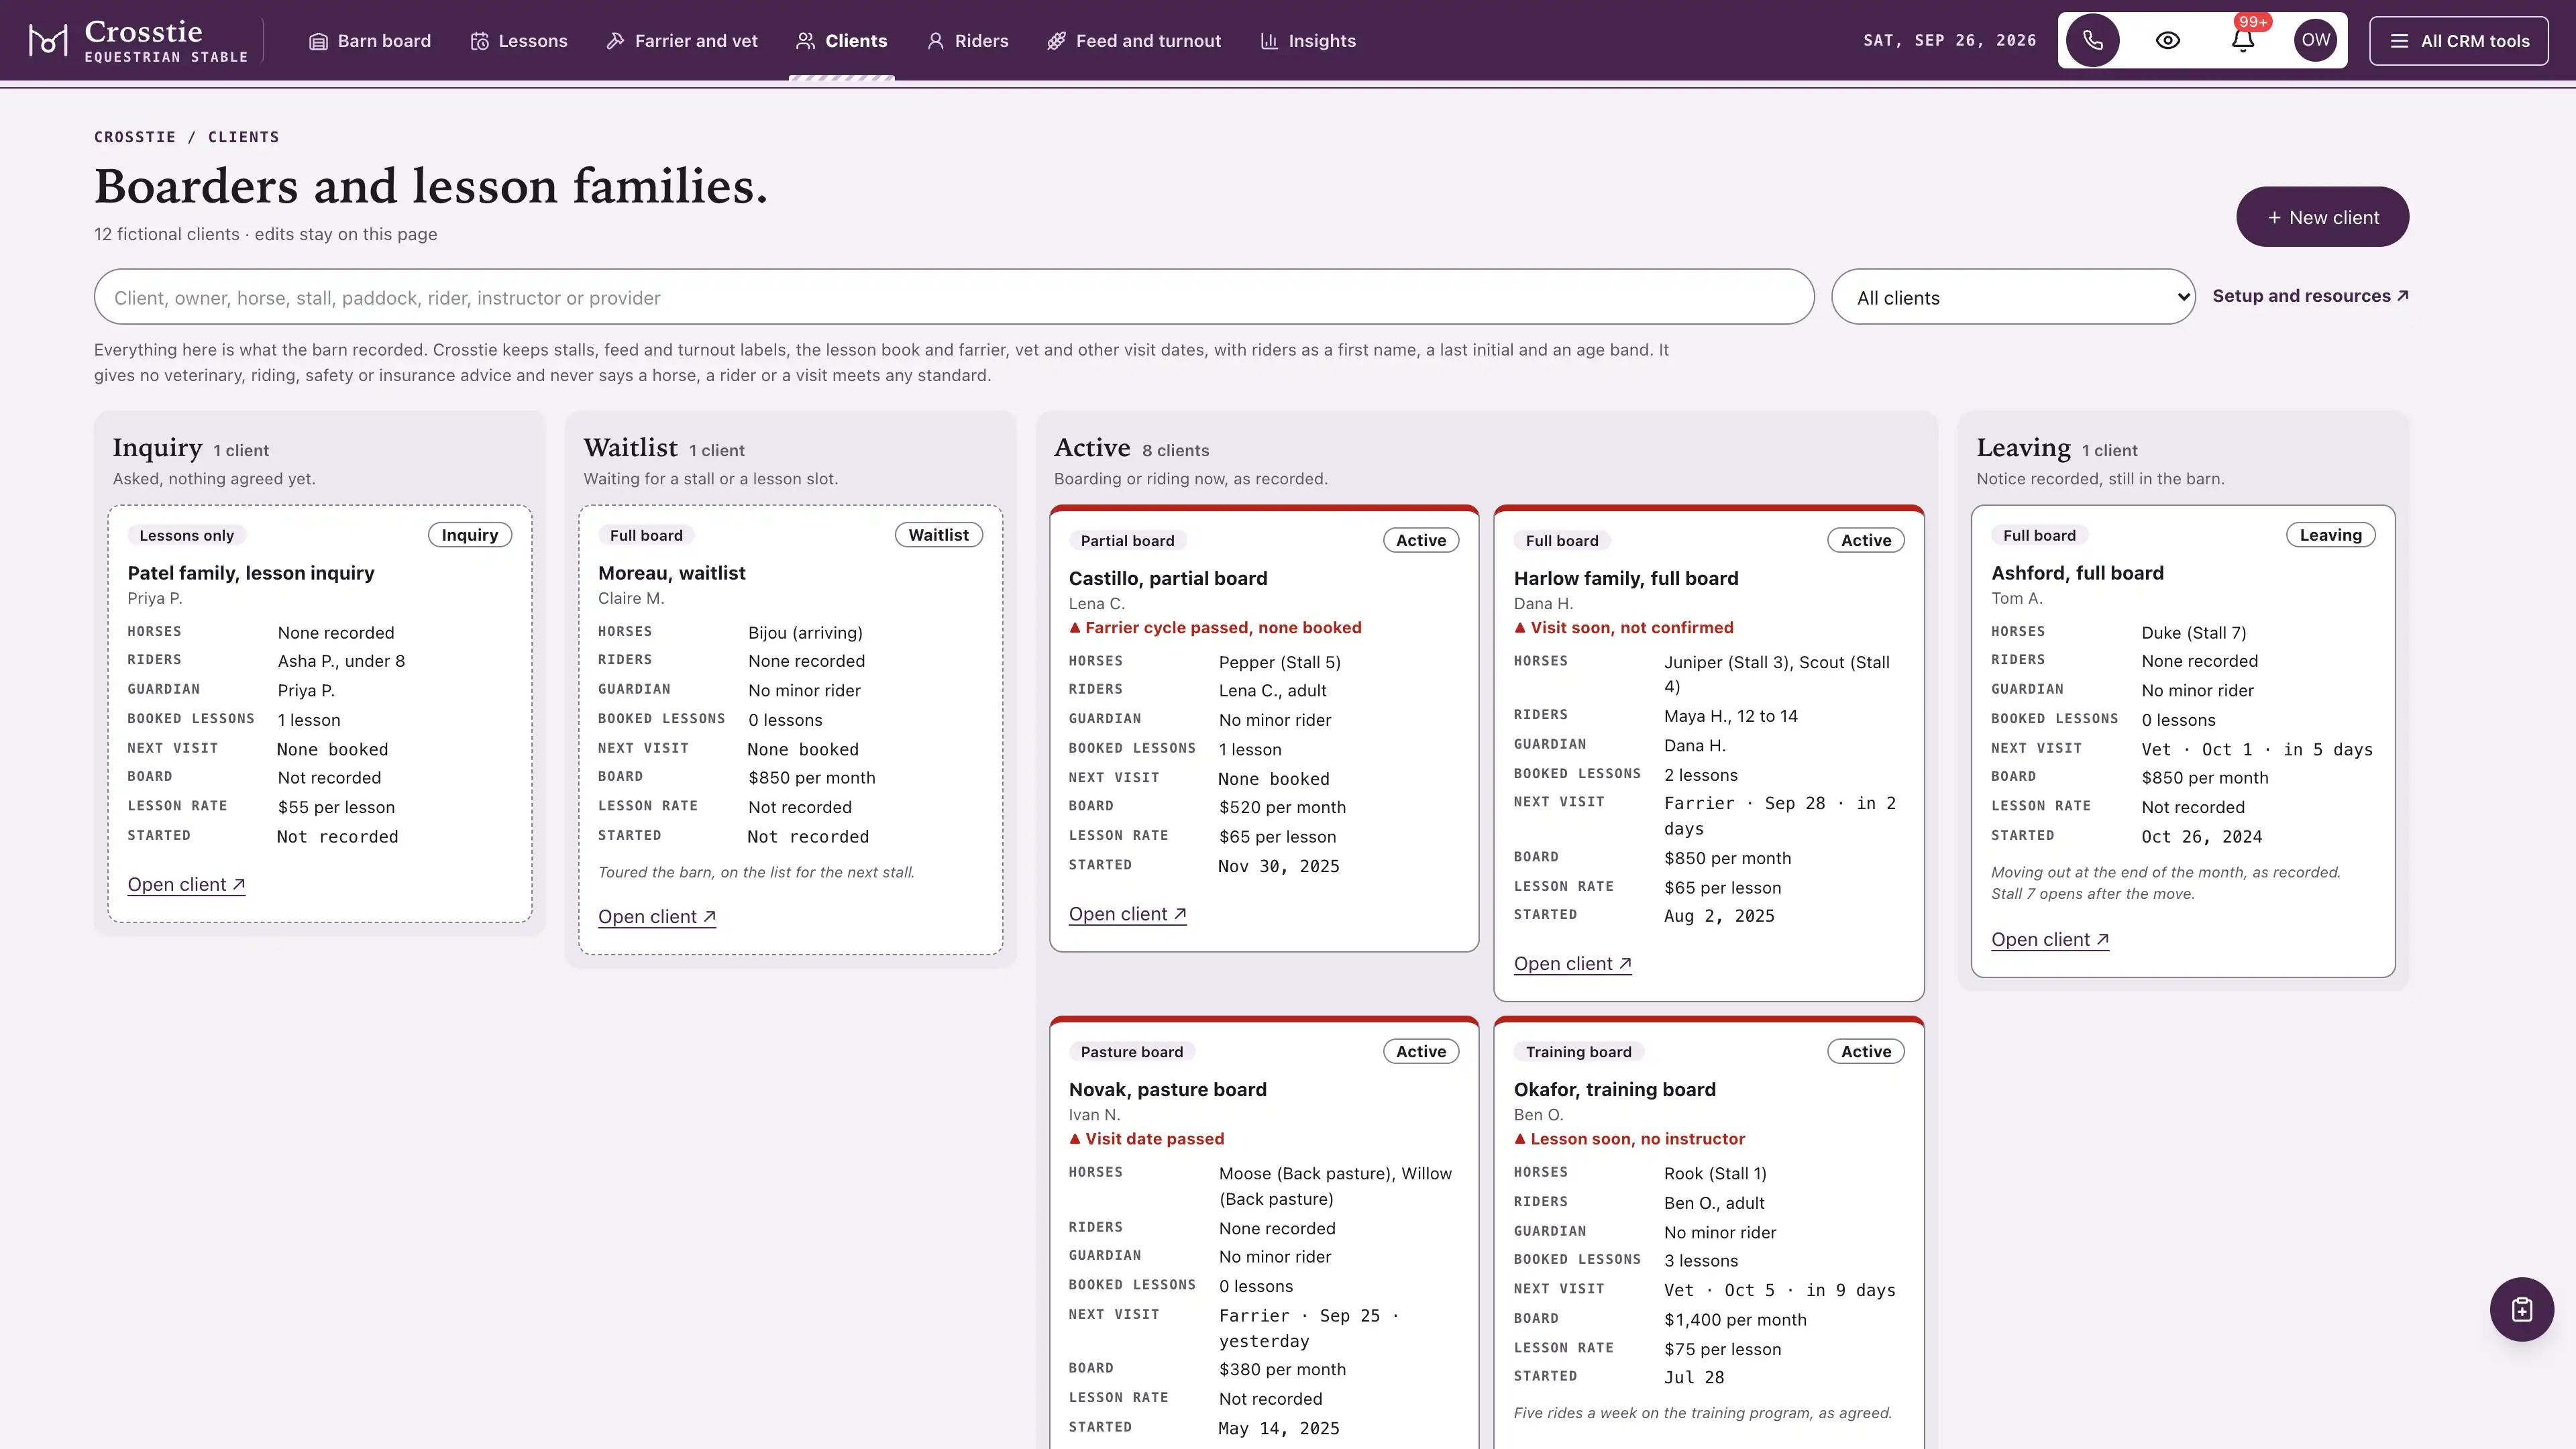Open client link on Harlow family card
The image size is (2576, 1449).
(1572, 963)
